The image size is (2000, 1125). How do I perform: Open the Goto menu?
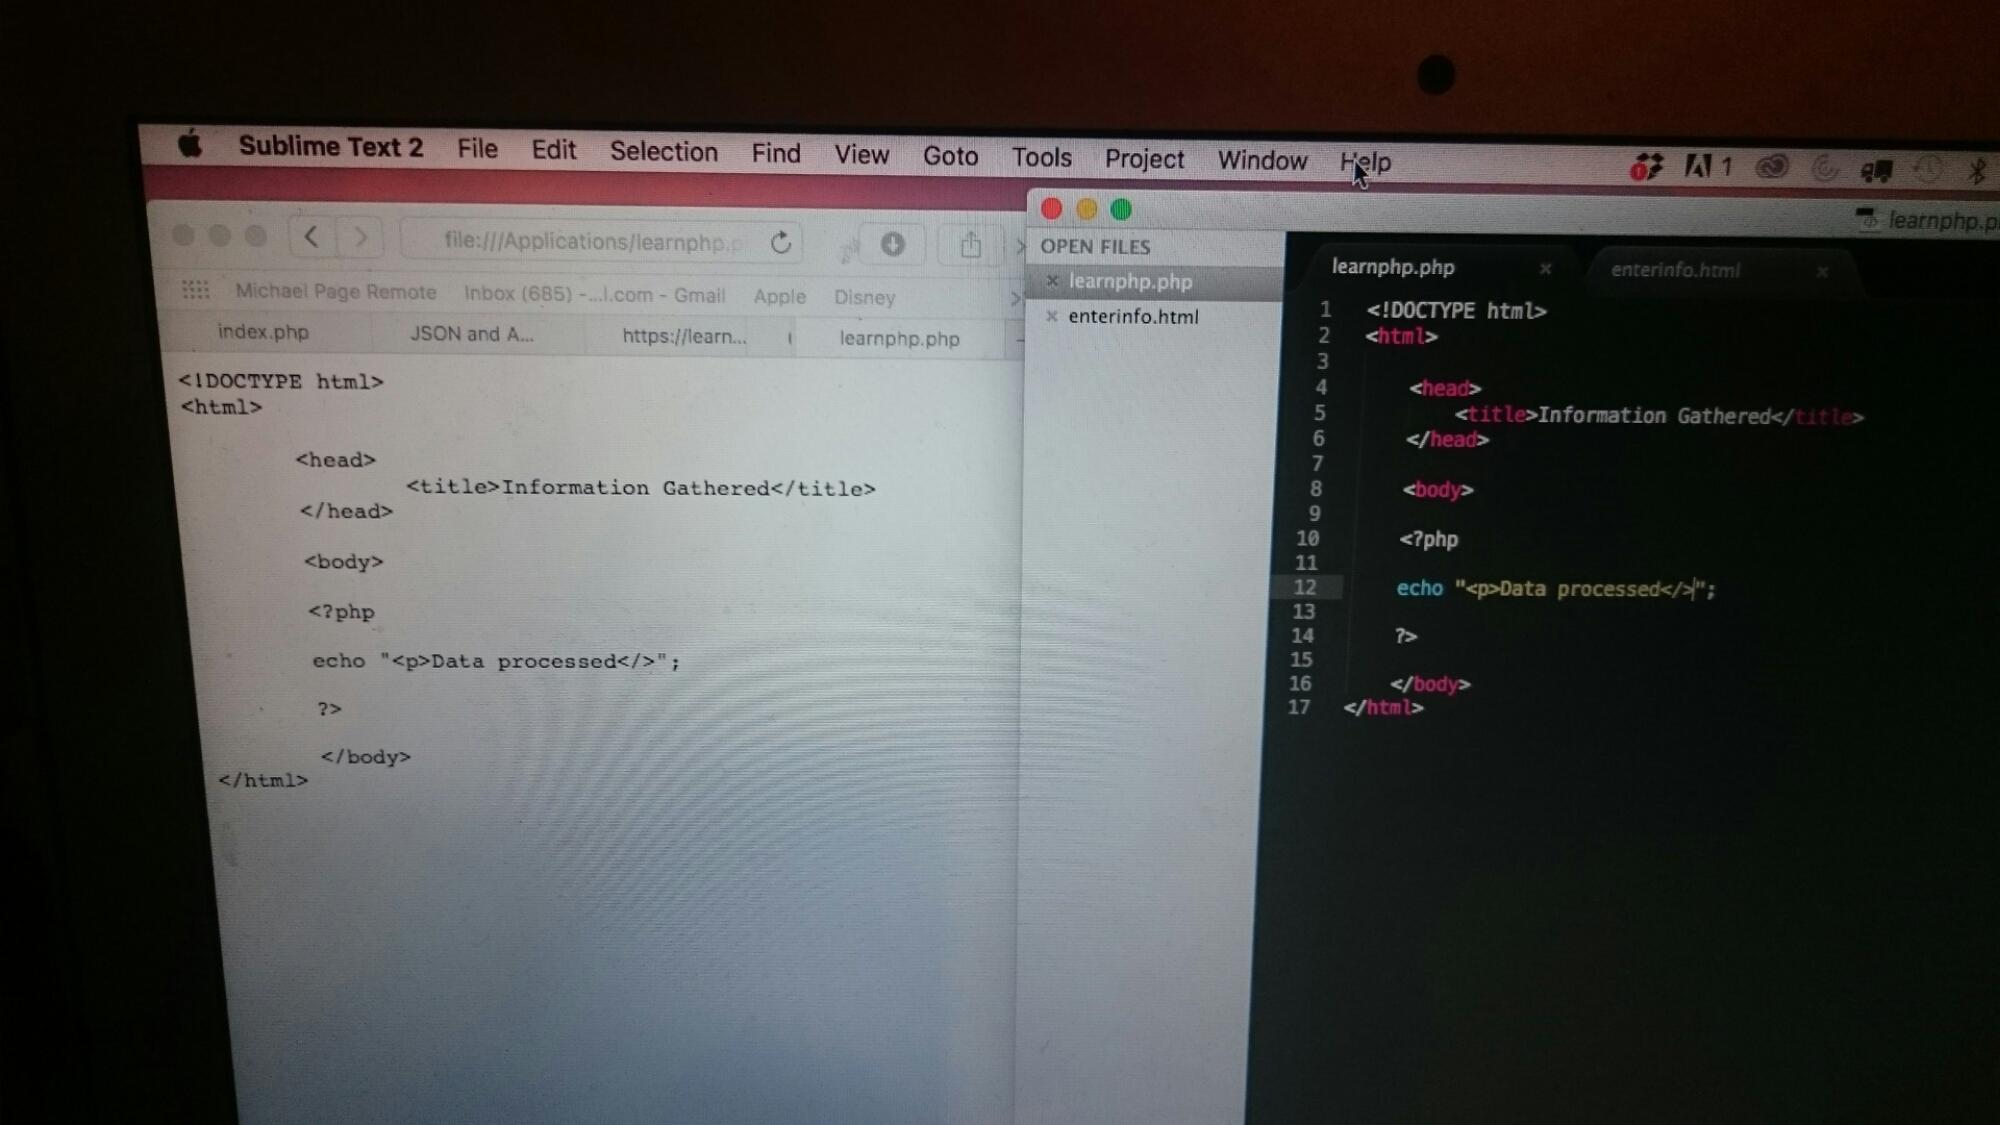[x=950, y=156]
